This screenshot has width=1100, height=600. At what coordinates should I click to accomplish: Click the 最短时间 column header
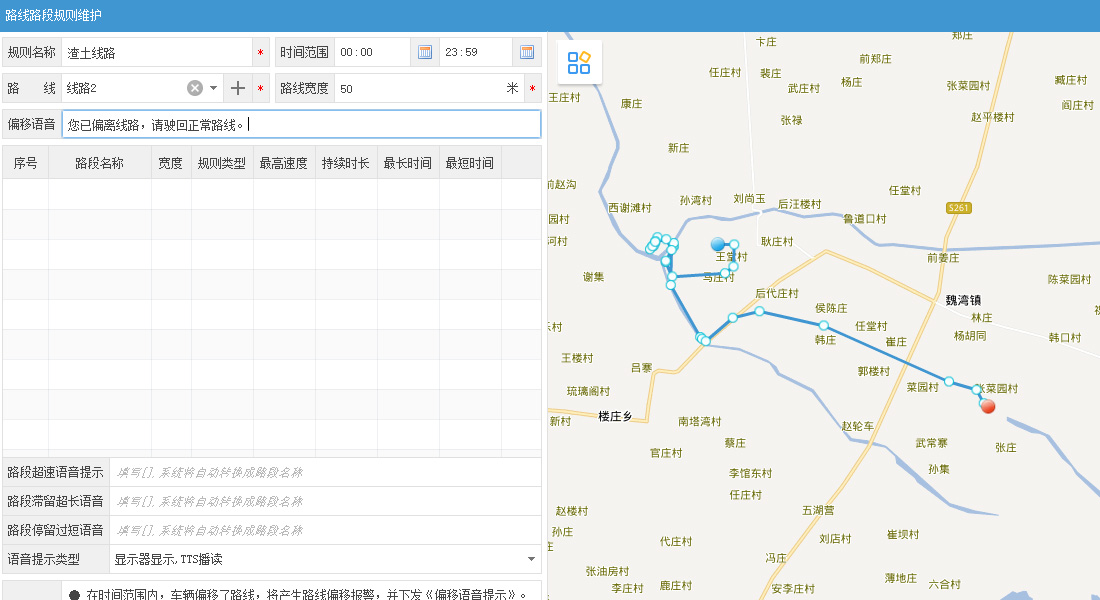pos(470,163)
